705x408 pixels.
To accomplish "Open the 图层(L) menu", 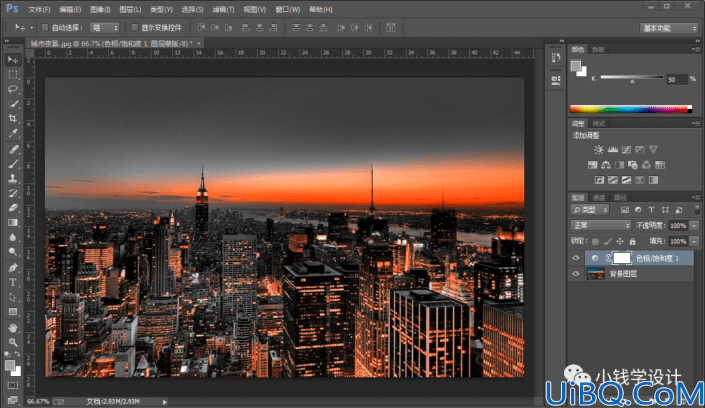I will pos(130,9).
